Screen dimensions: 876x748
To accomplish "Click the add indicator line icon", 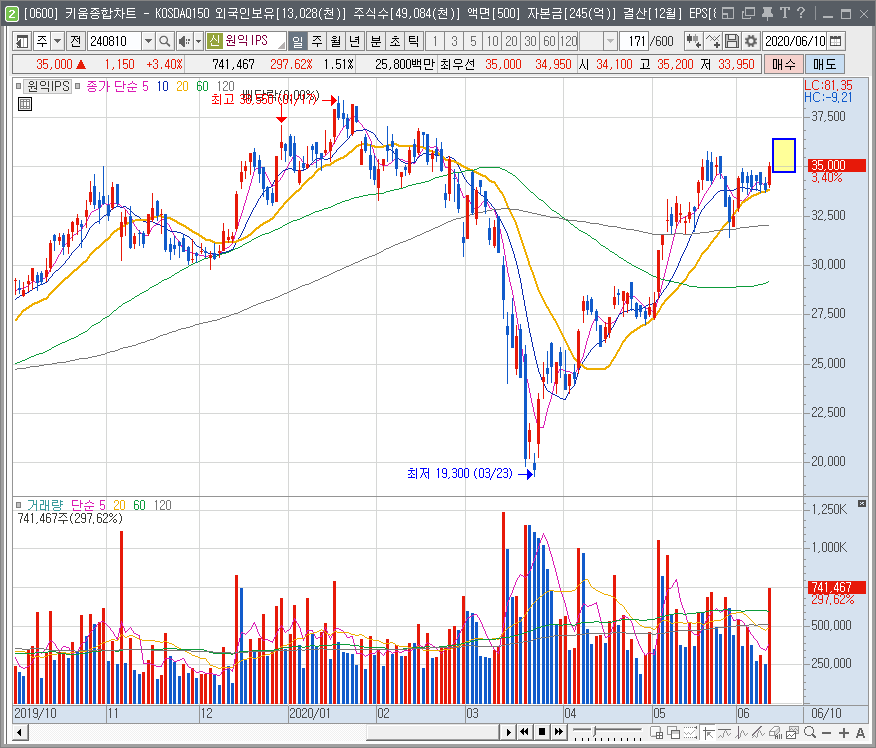I will (x=713, y=41).
